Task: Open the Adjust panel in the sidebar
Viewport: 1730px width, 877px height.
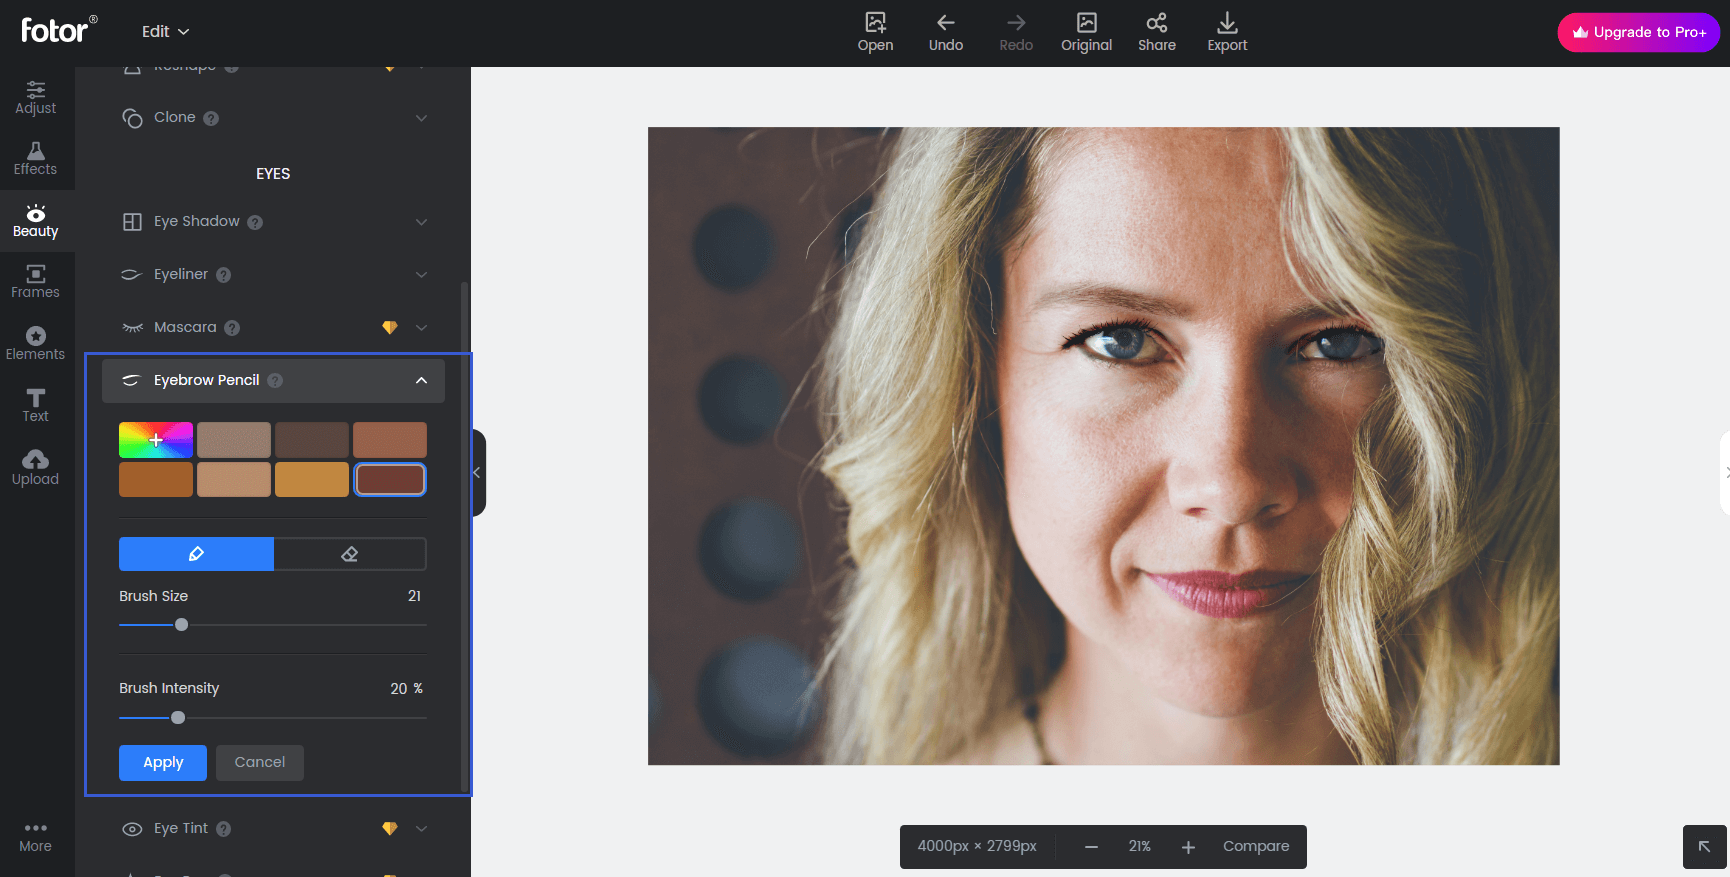Action: pyautogui.click(x=36, y=97)
